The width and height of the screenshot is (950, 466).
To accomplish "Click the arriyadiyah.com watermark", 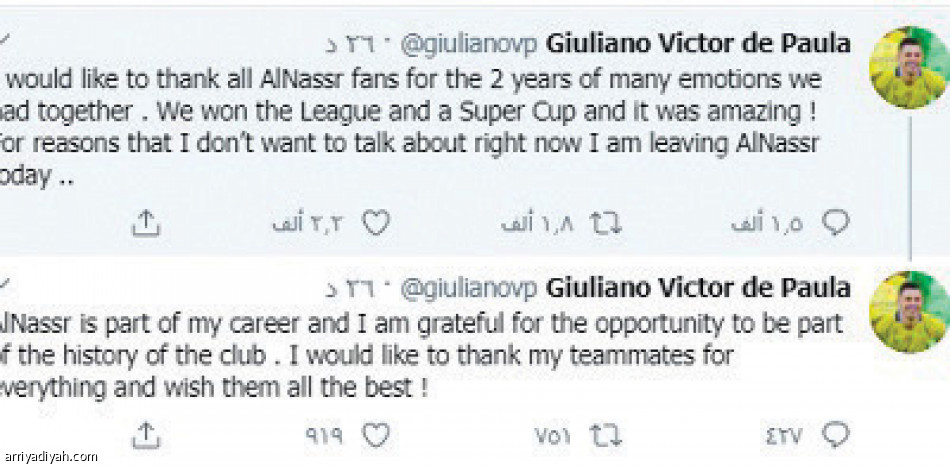I will (49, 457).
